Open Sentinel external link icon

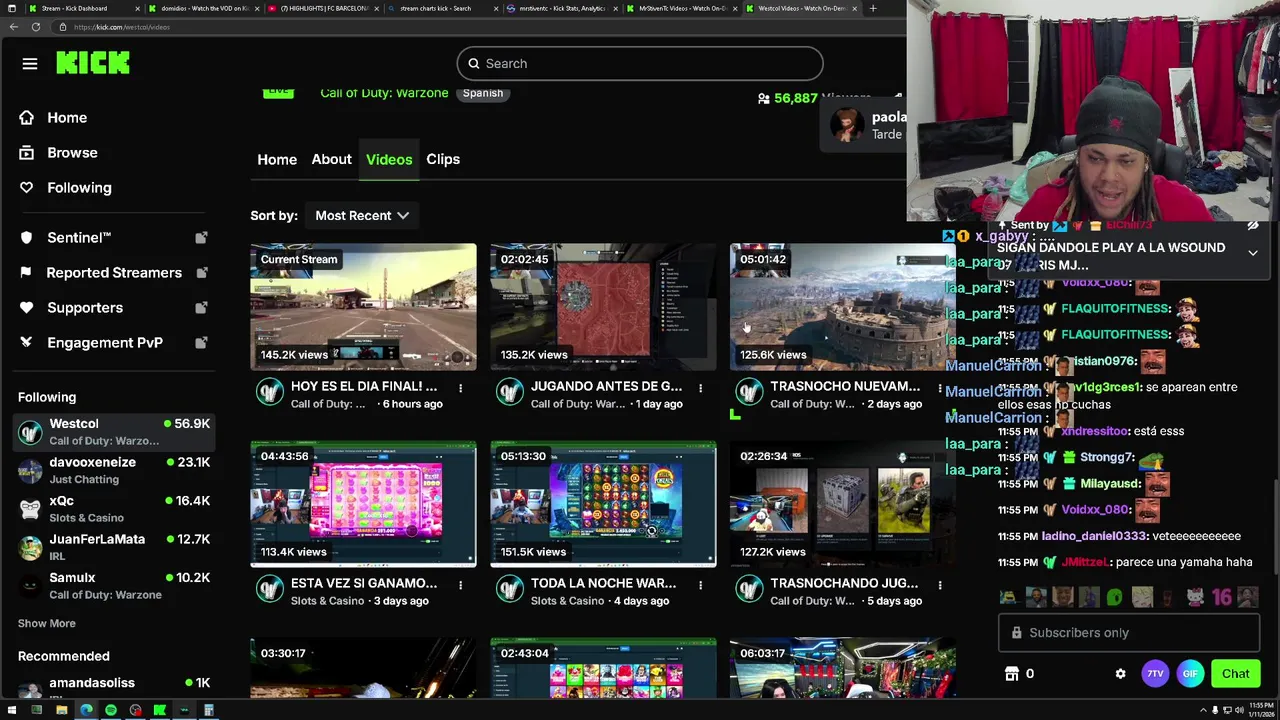coord(201,238)
